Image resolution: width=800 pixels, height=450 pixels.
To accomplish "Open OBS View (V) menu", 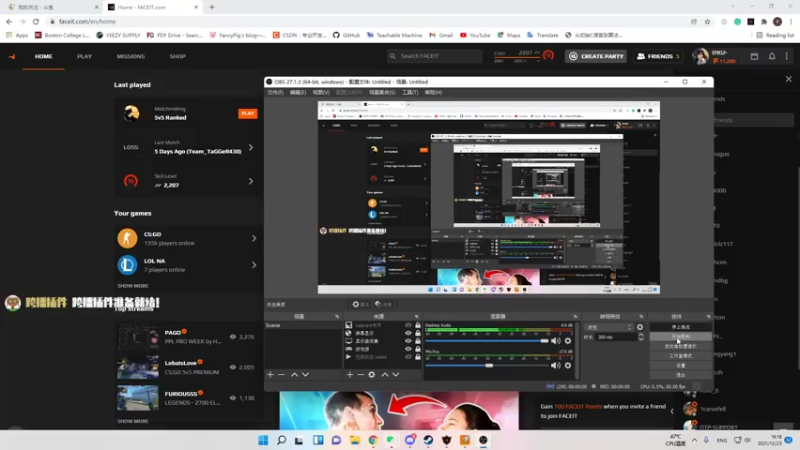I will [321, 92].
